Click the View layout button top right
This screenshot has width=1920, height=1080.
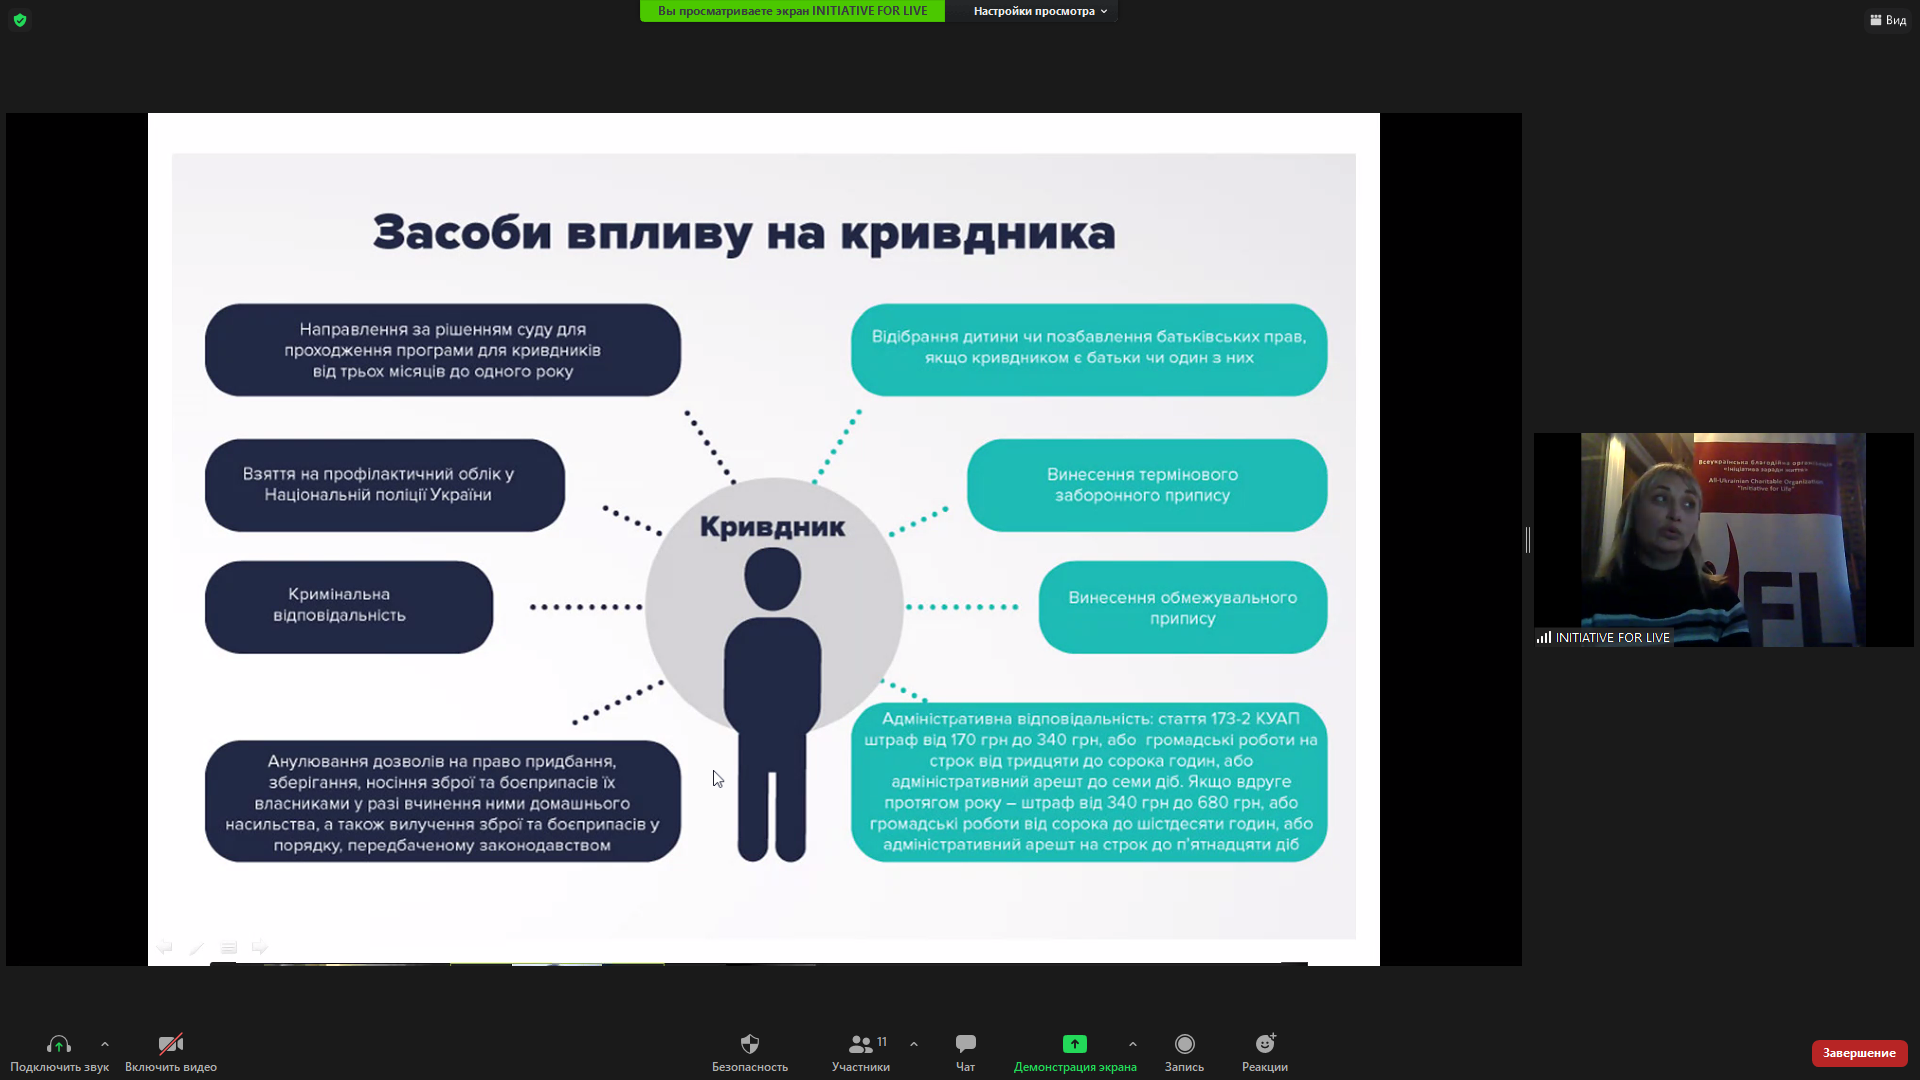click(x=1888, y=20)
